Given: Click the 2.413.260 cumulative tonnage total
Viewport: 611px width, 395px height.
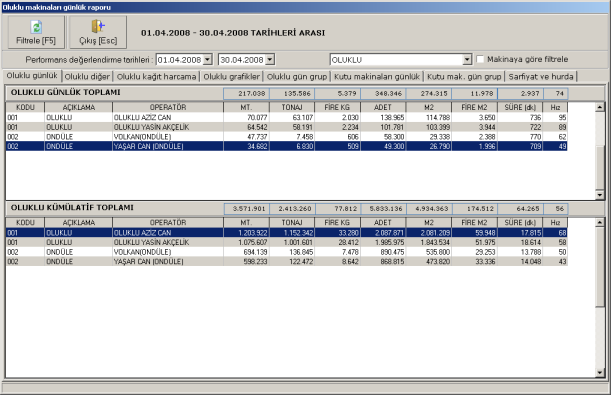Looking at the screenshot, I should pos(292,209).
